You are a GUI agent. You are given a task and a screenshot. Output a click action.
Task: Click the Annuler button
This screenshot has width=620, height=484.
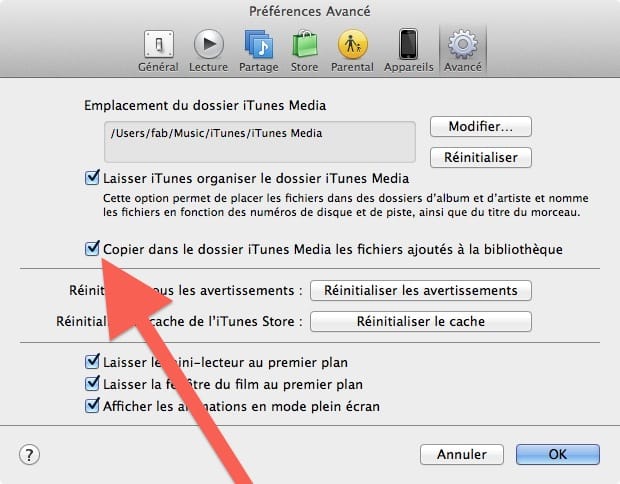(x=461, y=454)
